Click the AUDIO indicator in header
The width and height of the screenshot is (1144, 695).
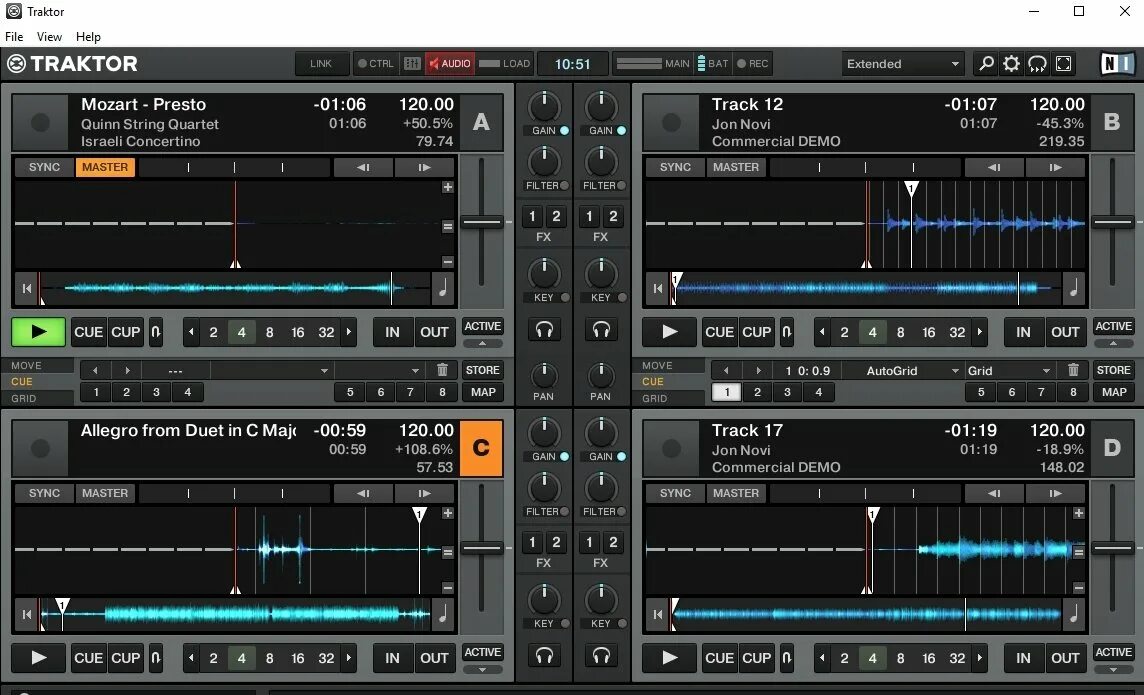pyautogui.click(x=450, y=63)
